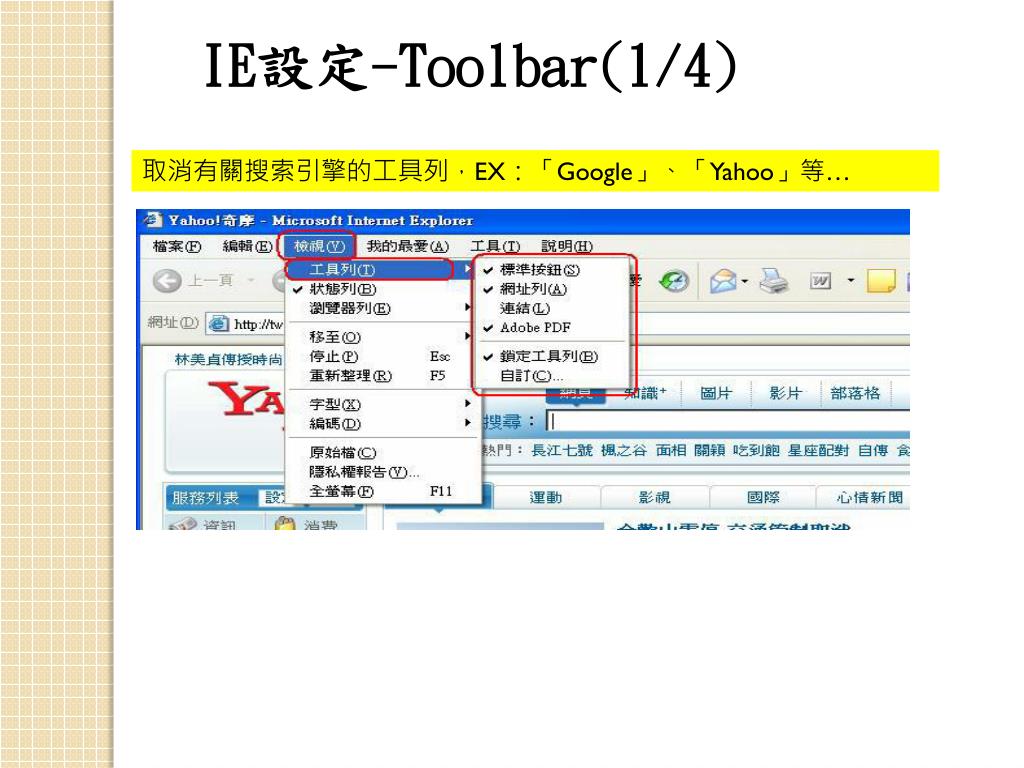The height and width of the screenshot is (768, 1024).
Task: Open dropdown arrow beside Word edit icon
Action: 850,281
